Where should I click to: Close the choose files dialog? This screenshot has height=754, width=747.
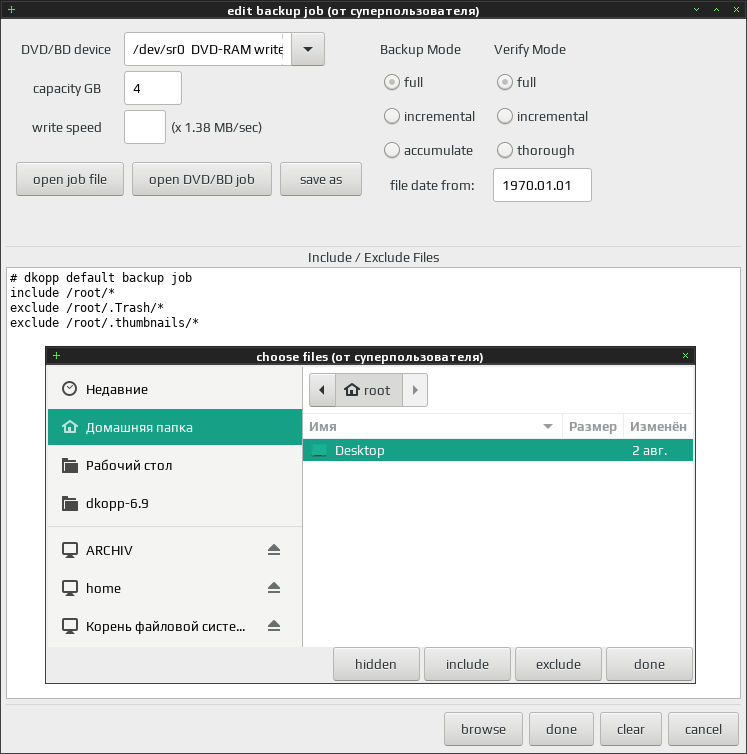click(x=685, y=355)
